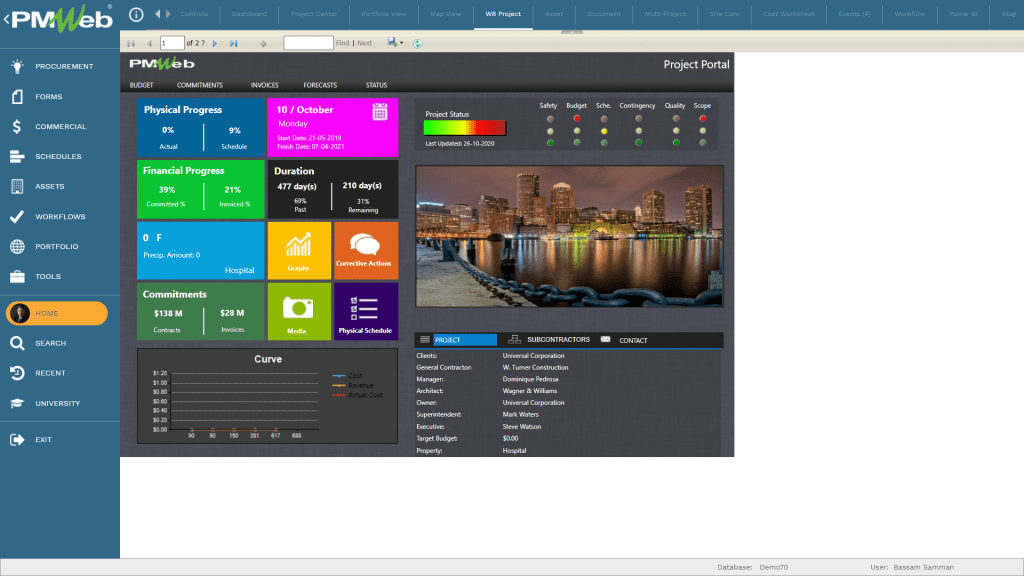Click the yellow Sche. status light

point(604,131)
